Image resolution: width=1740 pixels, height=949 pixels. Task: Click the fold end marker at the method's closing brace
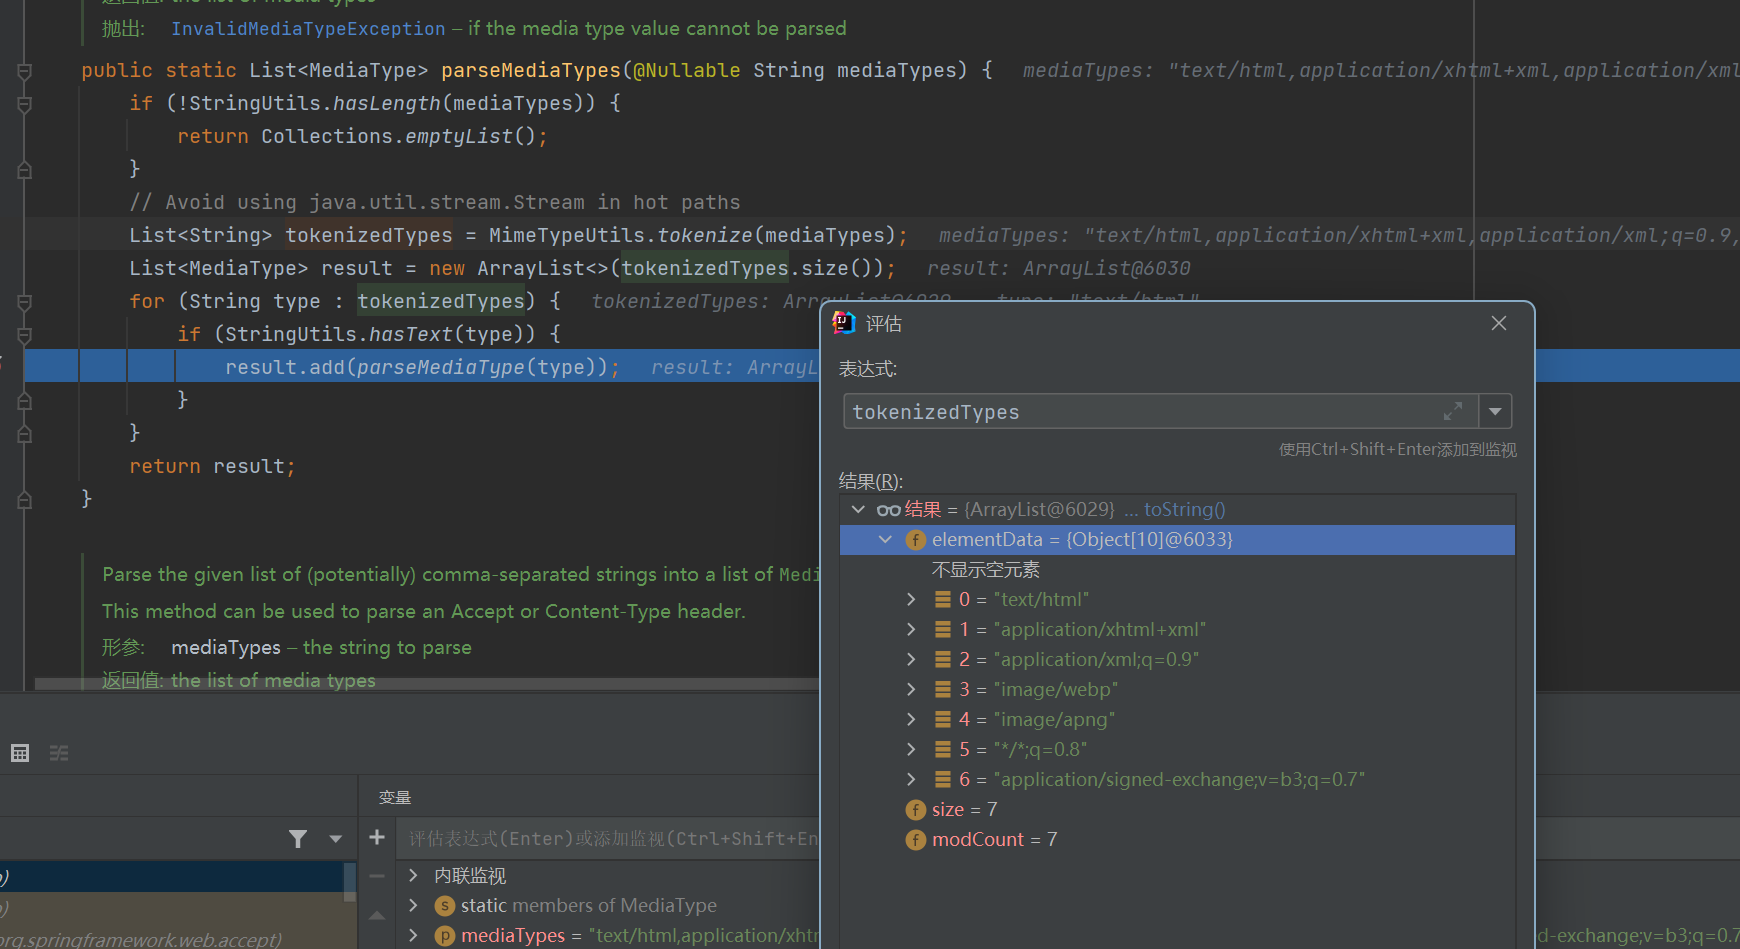coord(25,500)
